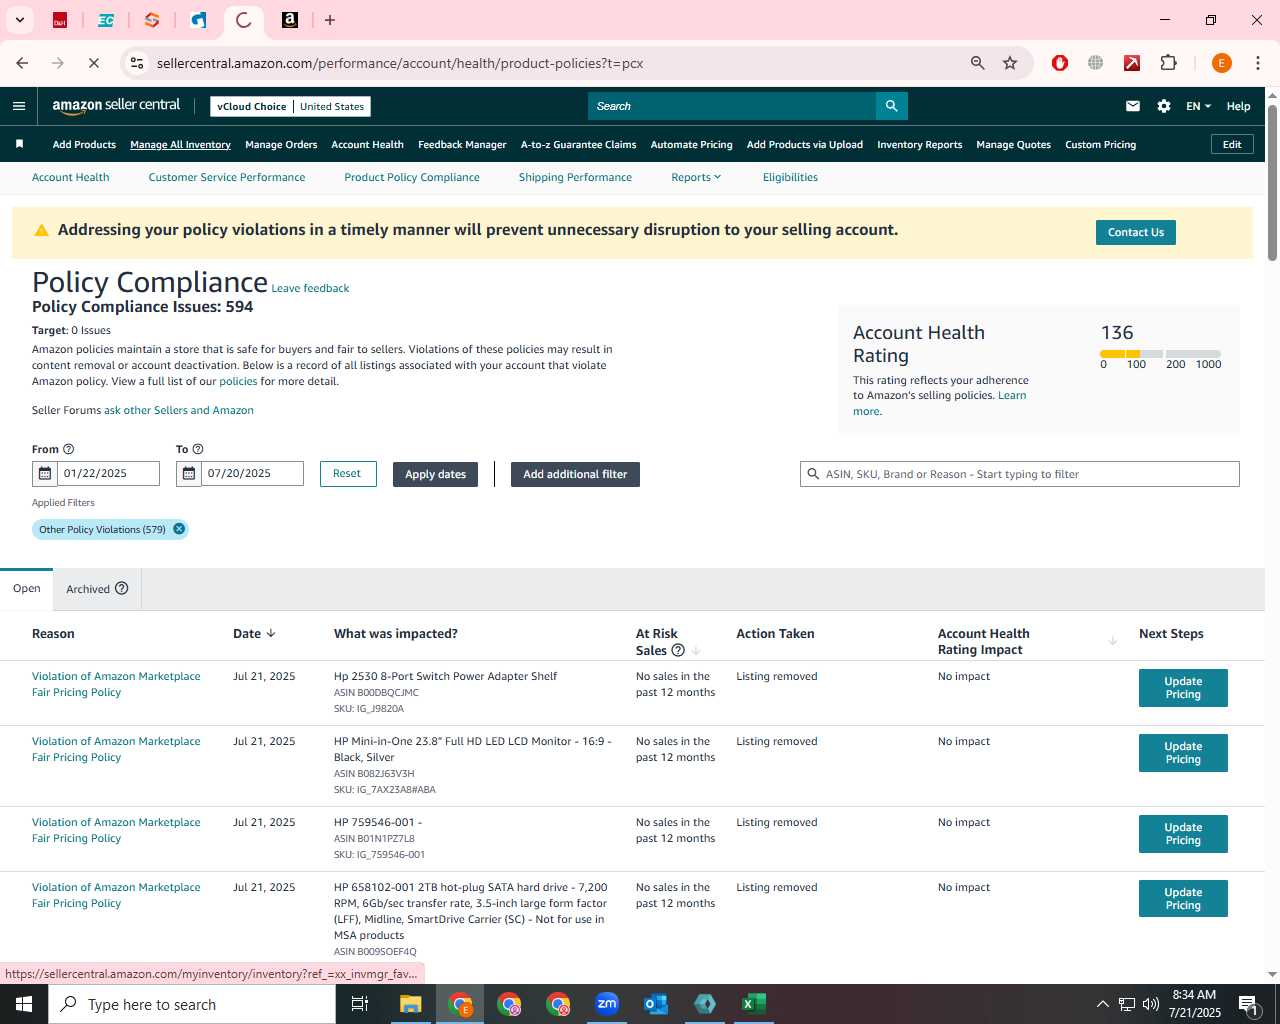Click the Reset dates button
The height and width of the screenshot is (1024, 1280).
[347, 474]
